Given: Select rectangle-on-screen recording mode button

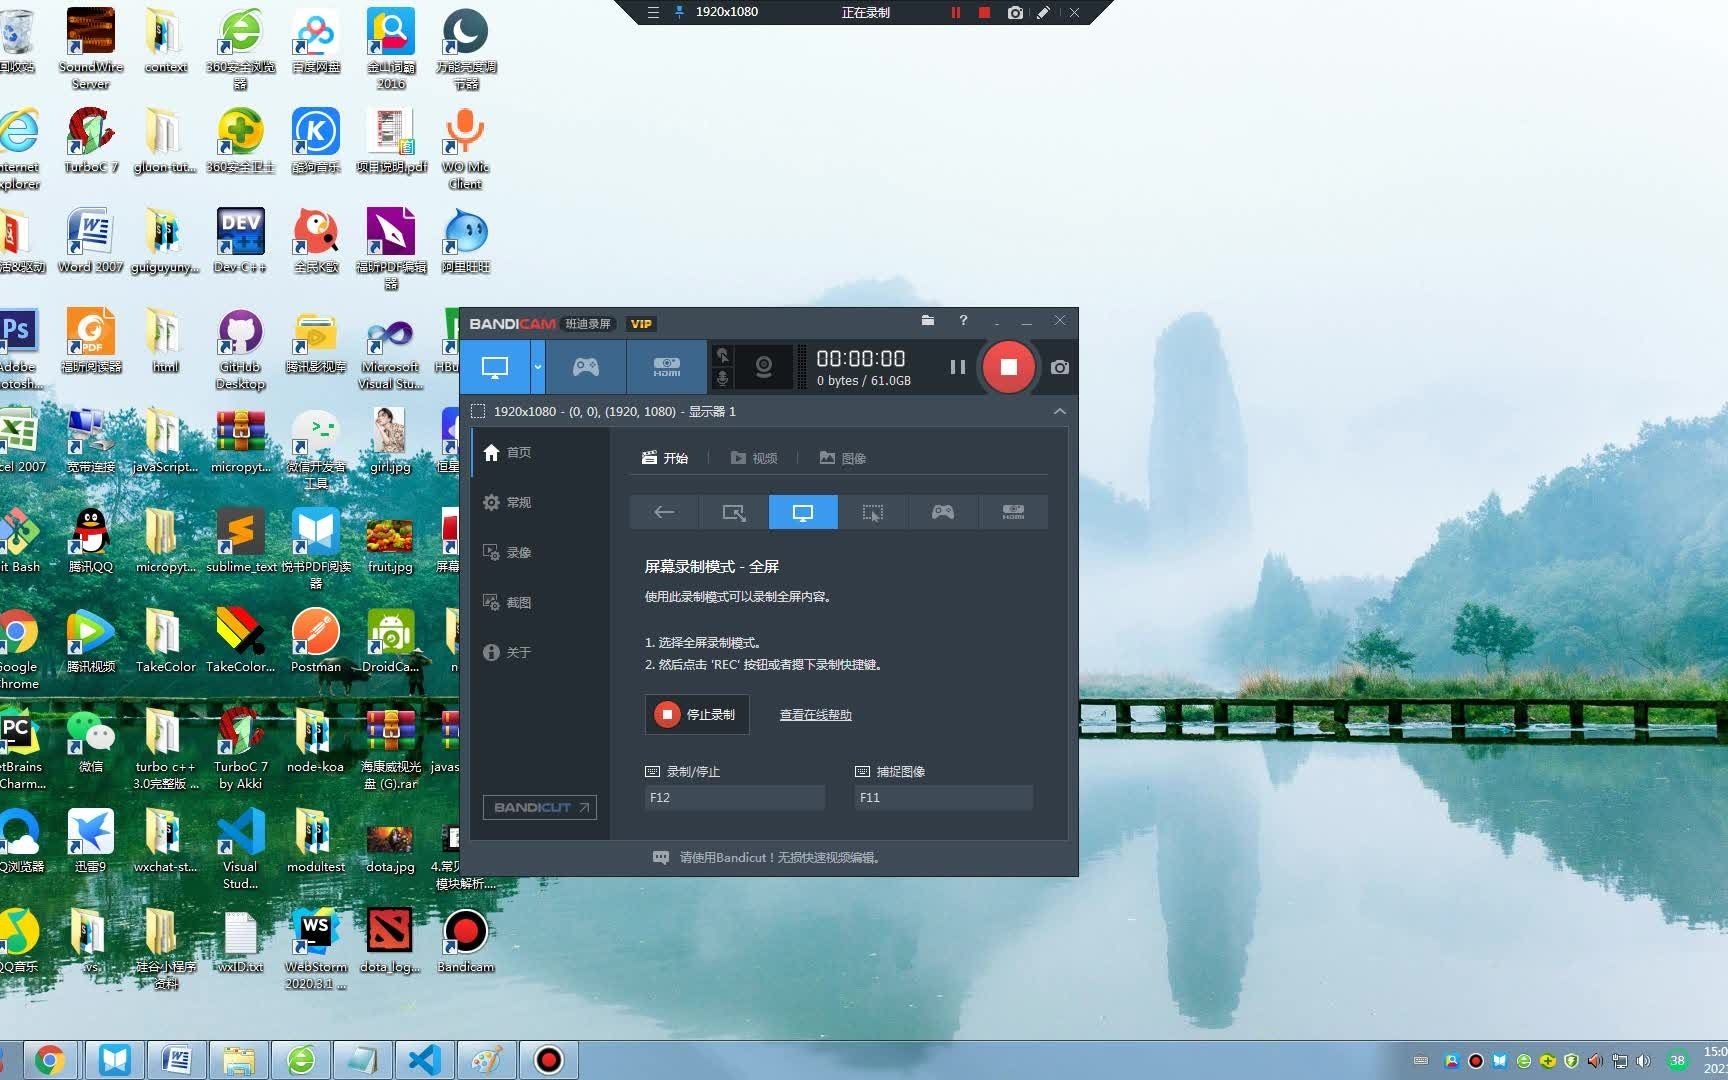Looking at the screenshot, I should pyautogui.click(x=734, y=512).
